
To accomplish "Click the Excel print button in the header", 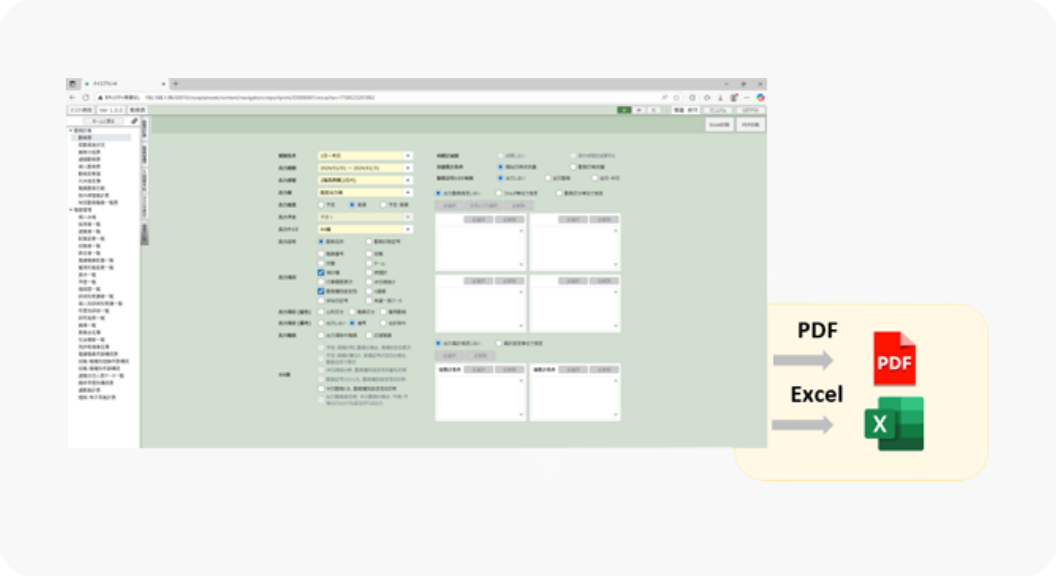I will [x=719, y=125].
